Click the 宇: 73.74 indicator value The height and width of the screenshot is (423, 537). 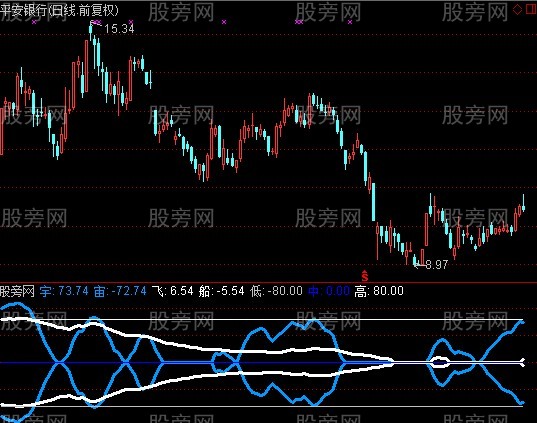(64, 291)
